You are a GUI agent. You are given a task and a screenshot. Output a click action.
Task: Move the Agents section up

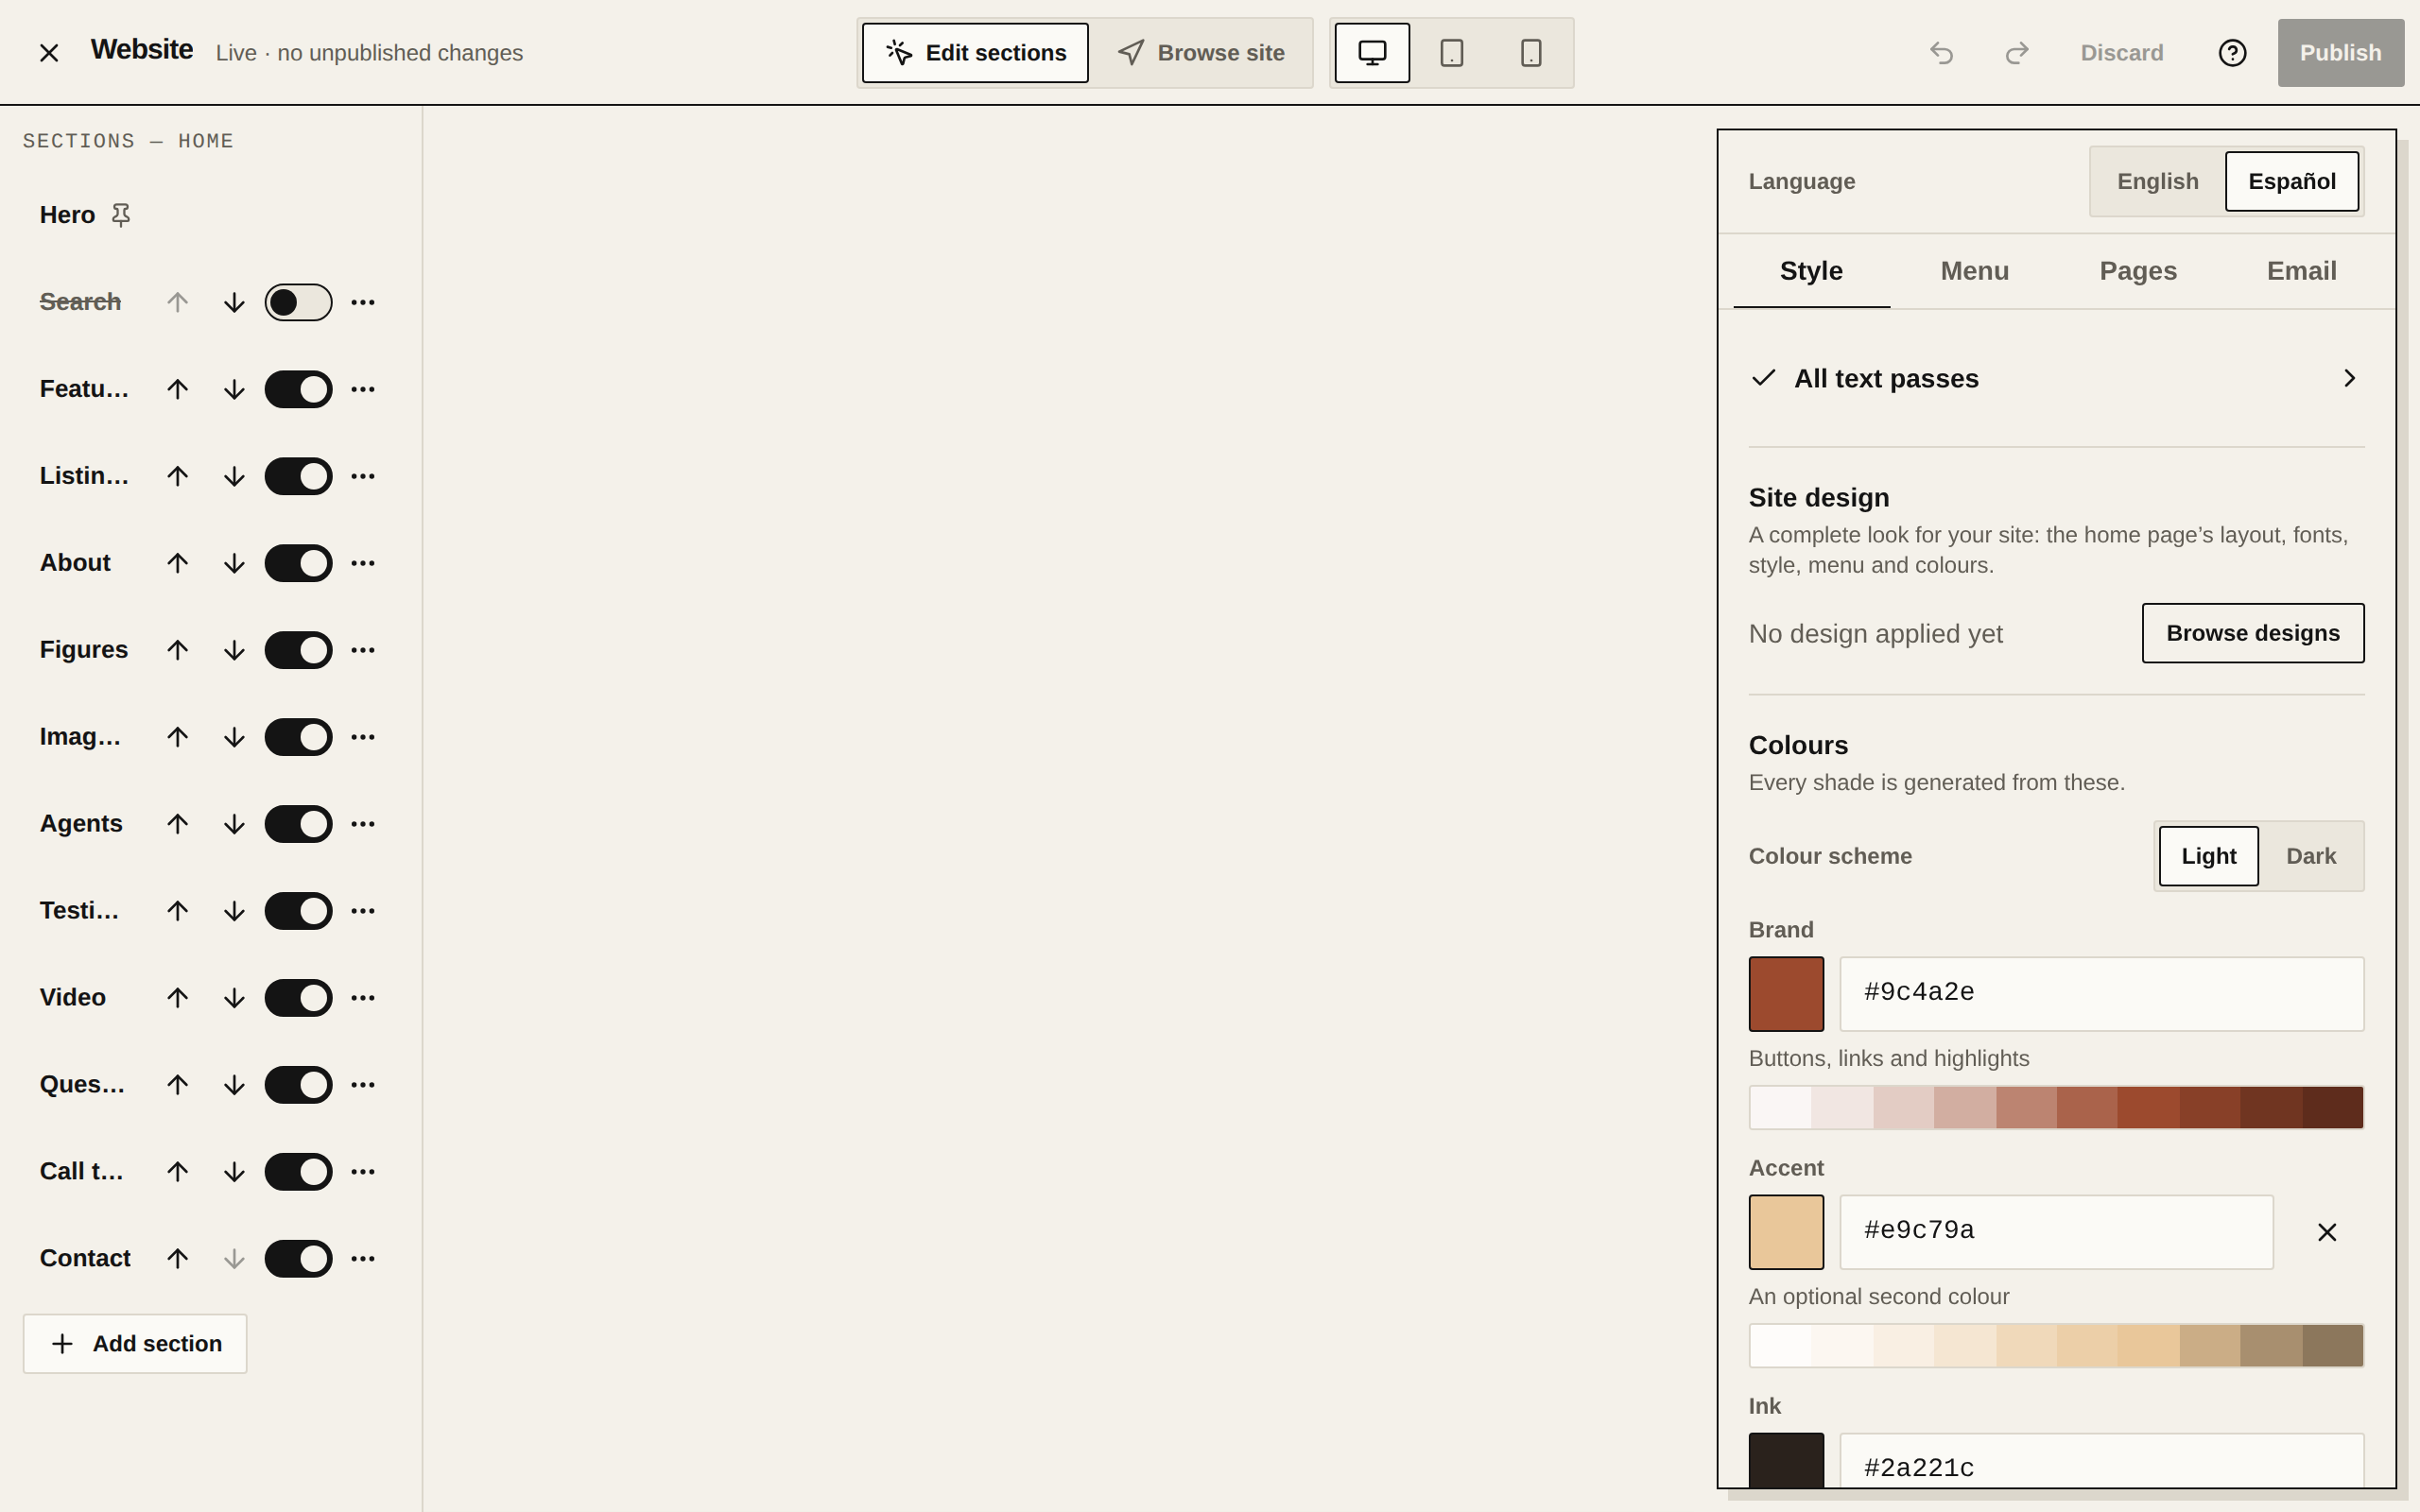coord(178,824)
